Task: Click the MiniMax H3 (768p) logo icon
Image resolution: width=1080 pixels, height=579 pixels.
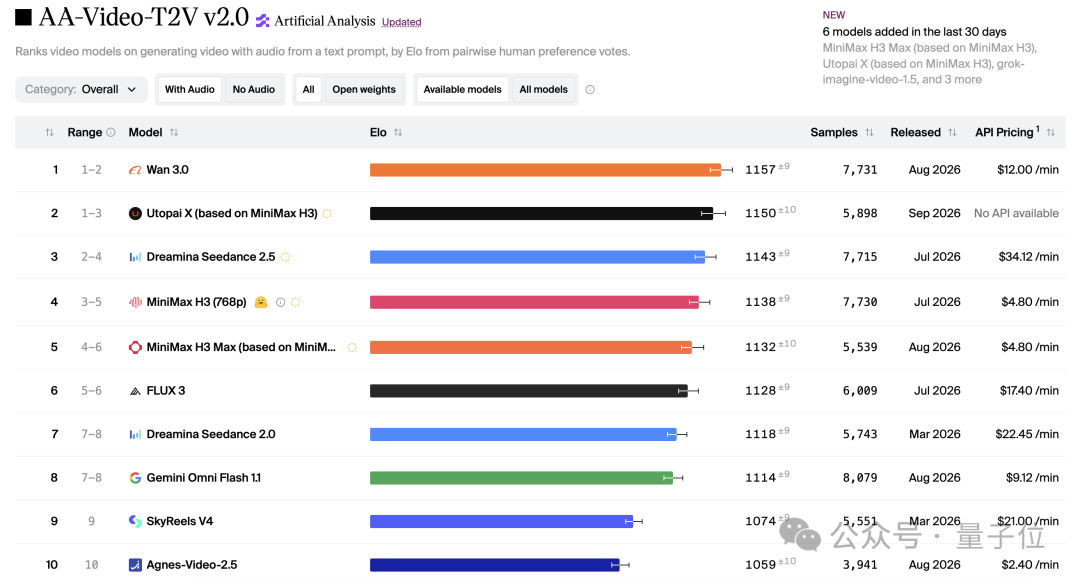Action: coord(135,302)
